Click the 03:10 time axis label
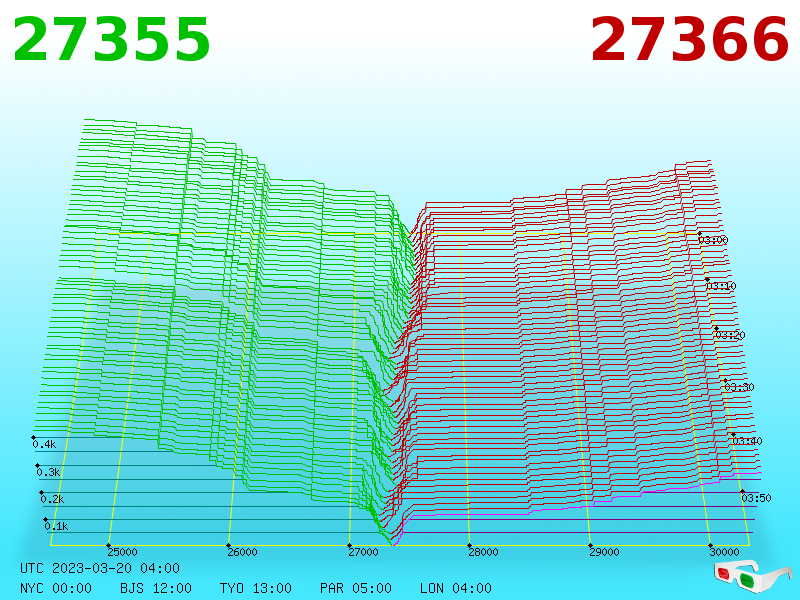This screenshot has height=600, width=800. click(x=721, y=286)
